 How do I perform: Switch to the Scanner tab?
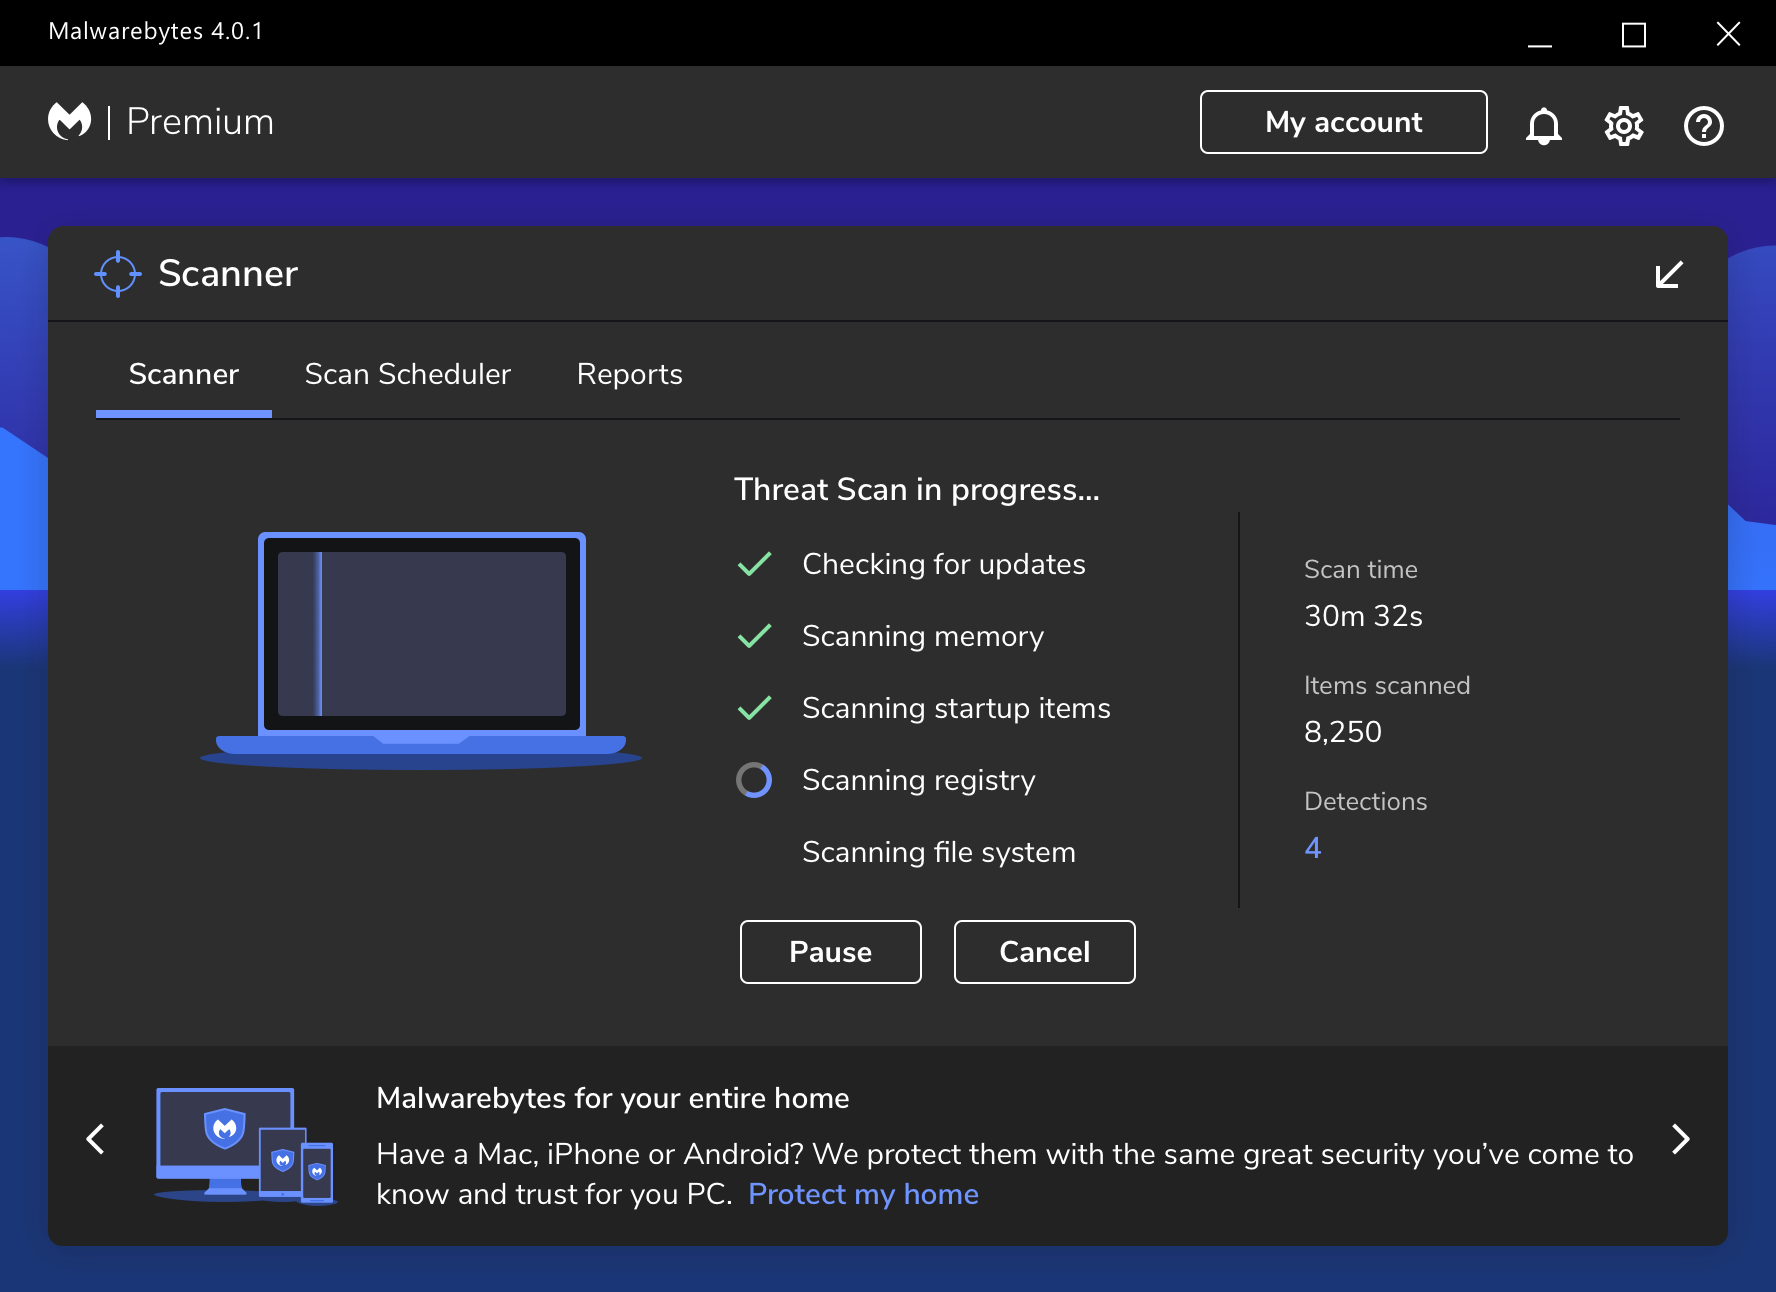184,374
